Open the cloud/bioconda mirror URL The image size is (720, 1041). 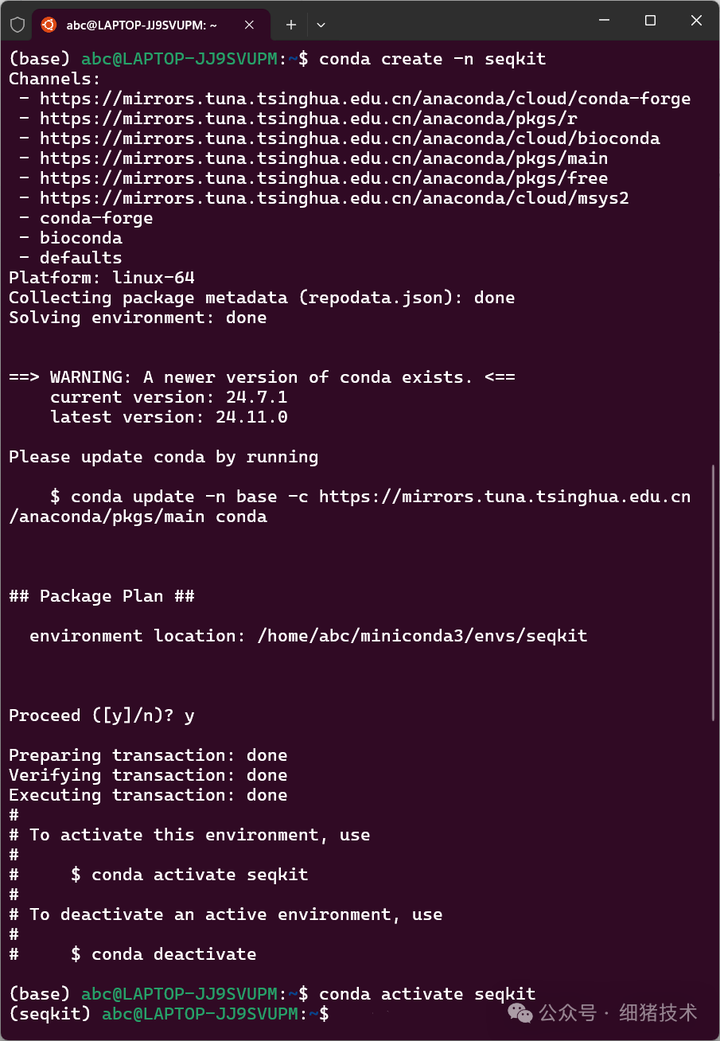[349, 139]
